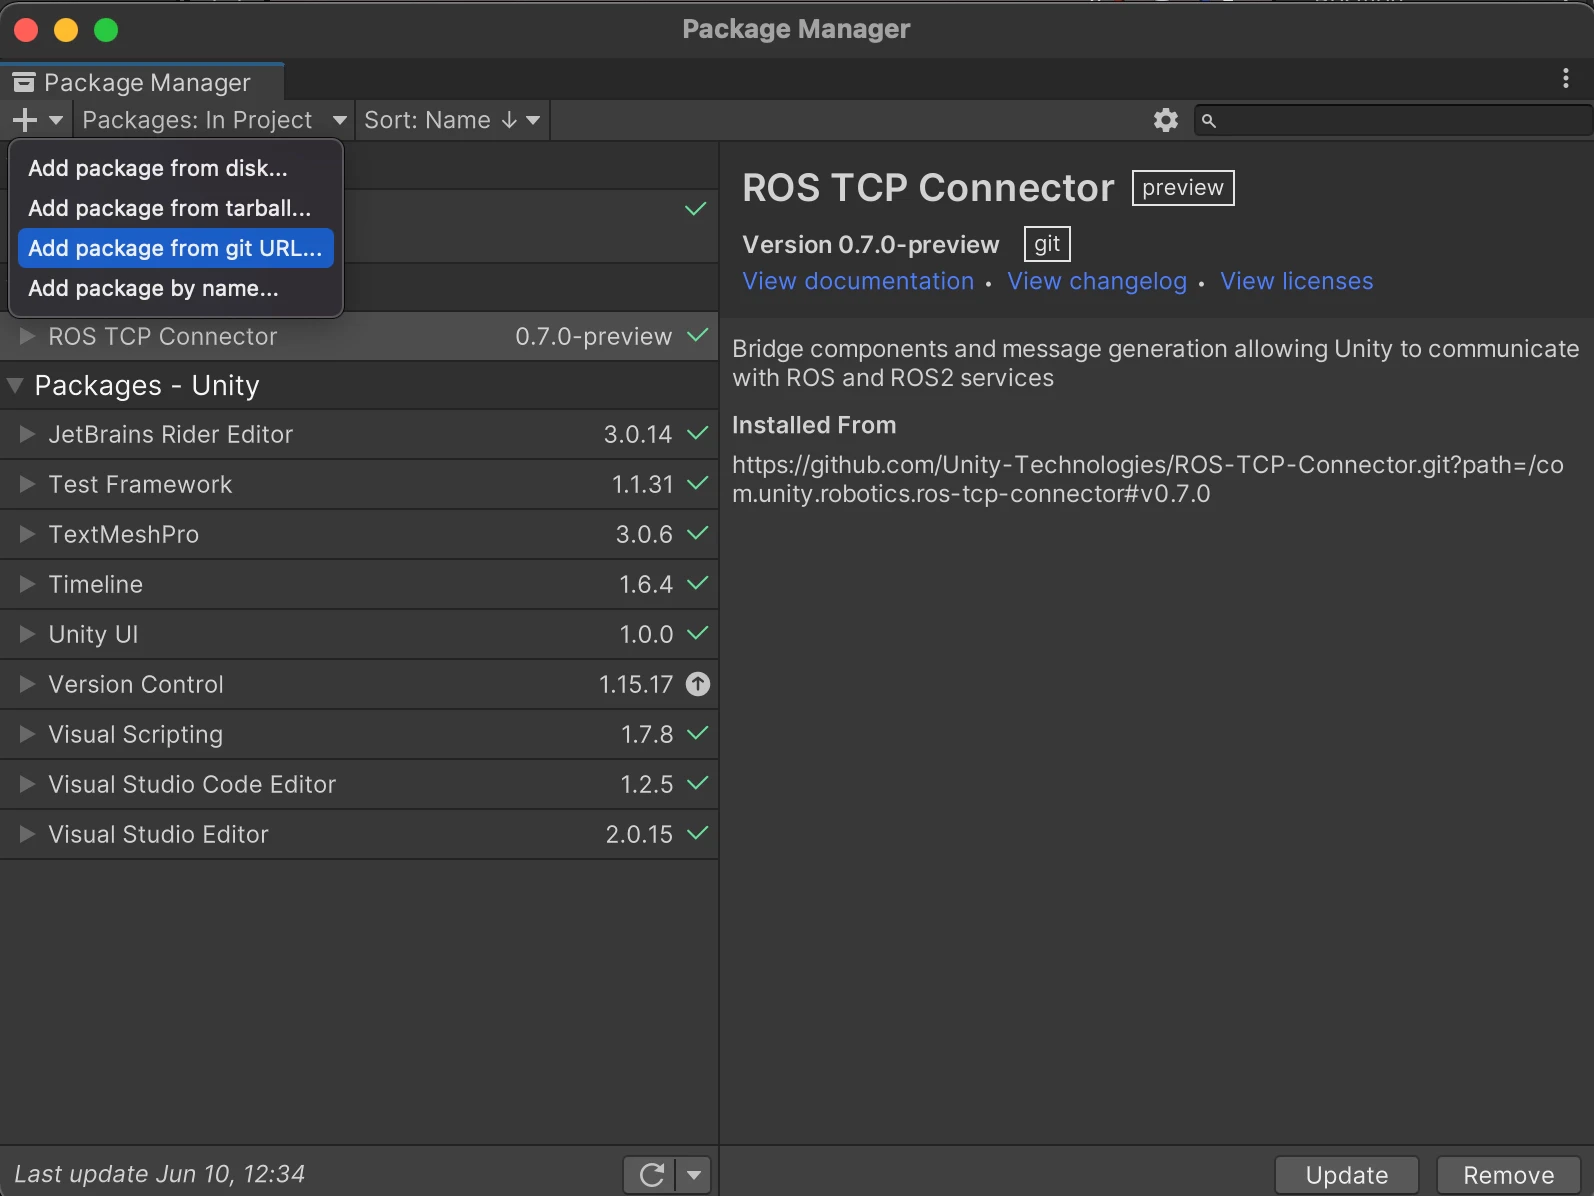The image size is (1594, 1196).
Task: Click the Update button
Action: (1347, 1175)
